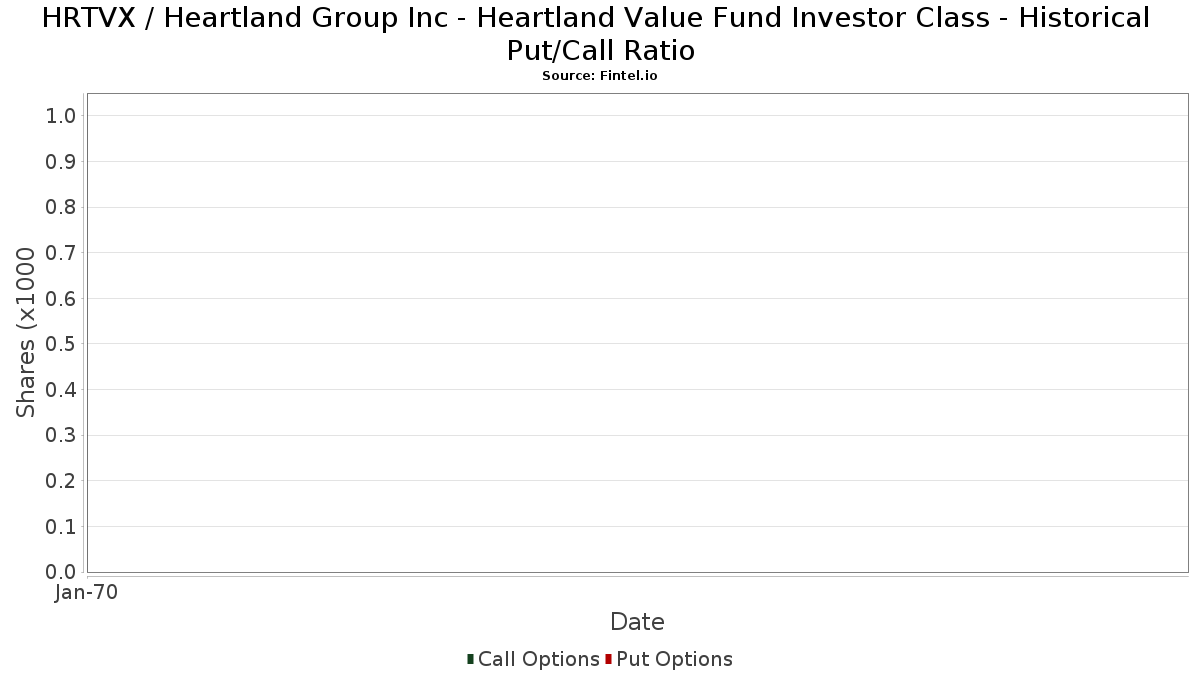
Task: Click the red Put Options legend swatch
Action: pyautogui.click(x=608, y=659)
